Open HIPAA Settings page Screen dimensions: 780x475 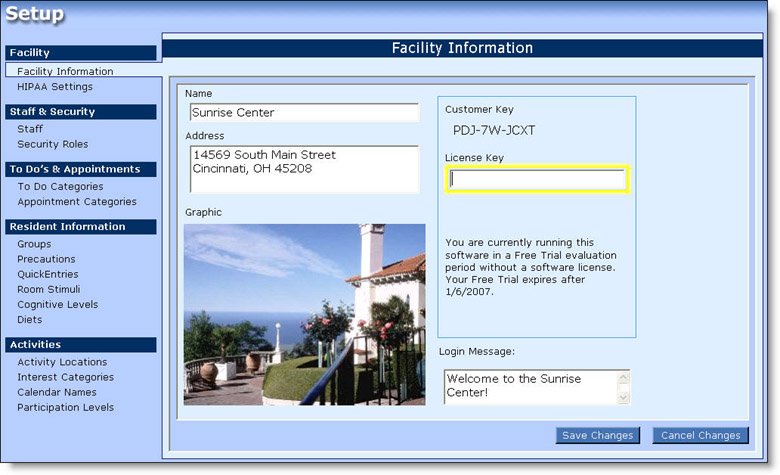55,87
